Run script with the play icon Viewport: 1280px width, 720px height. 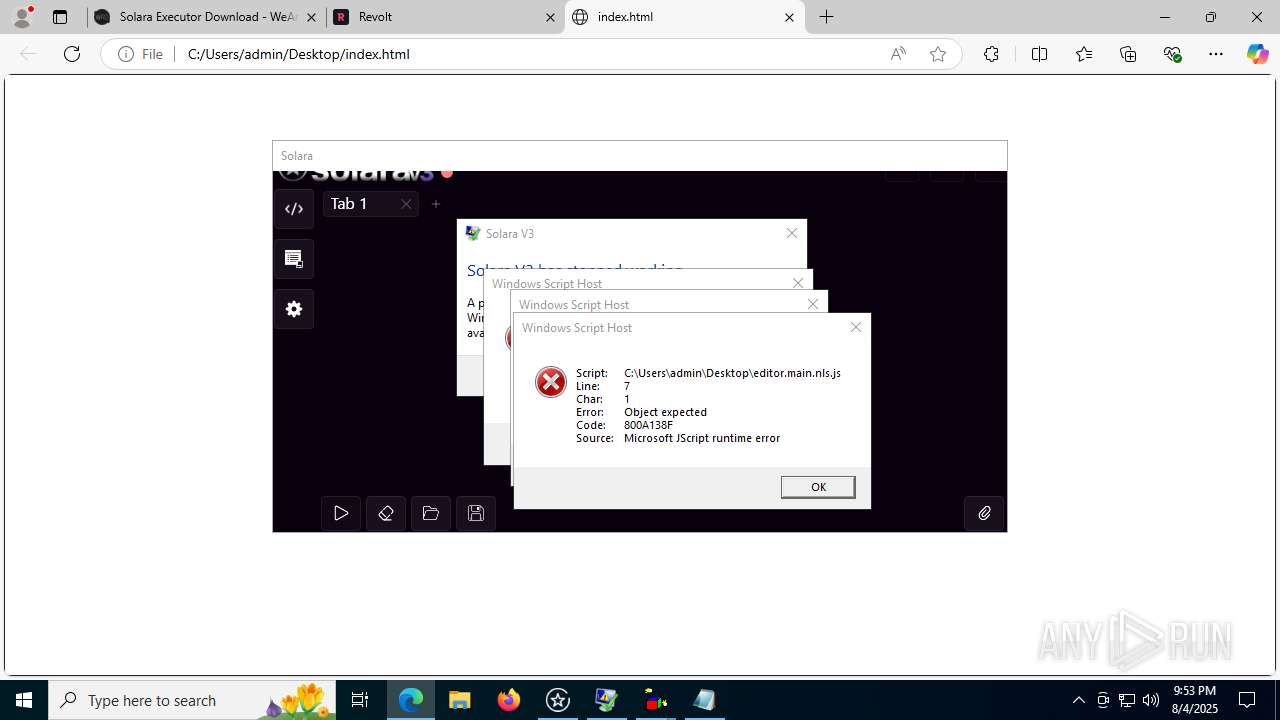tap(341, 513)
